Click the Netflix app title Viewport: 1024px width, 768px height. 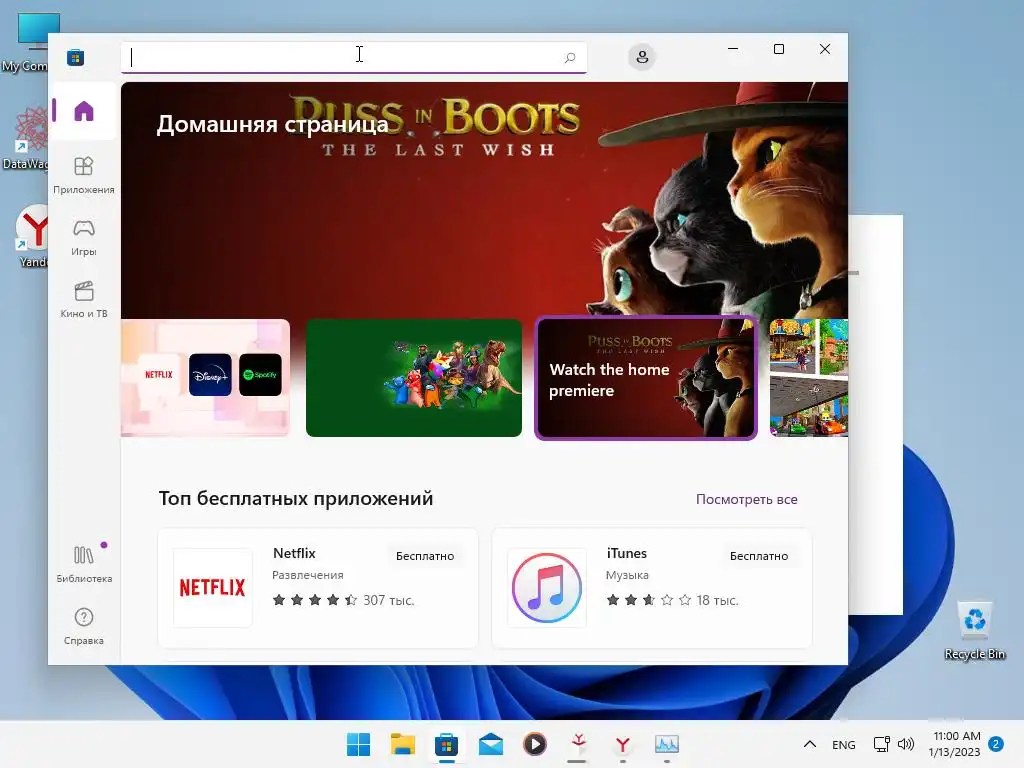tap(294, 553)
